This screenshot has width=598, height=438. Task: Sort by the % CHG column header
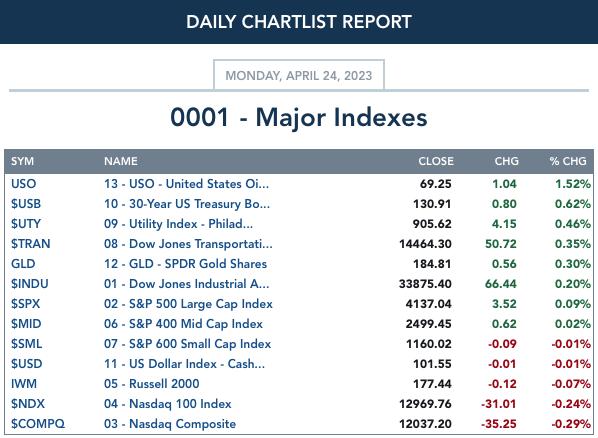568,161
